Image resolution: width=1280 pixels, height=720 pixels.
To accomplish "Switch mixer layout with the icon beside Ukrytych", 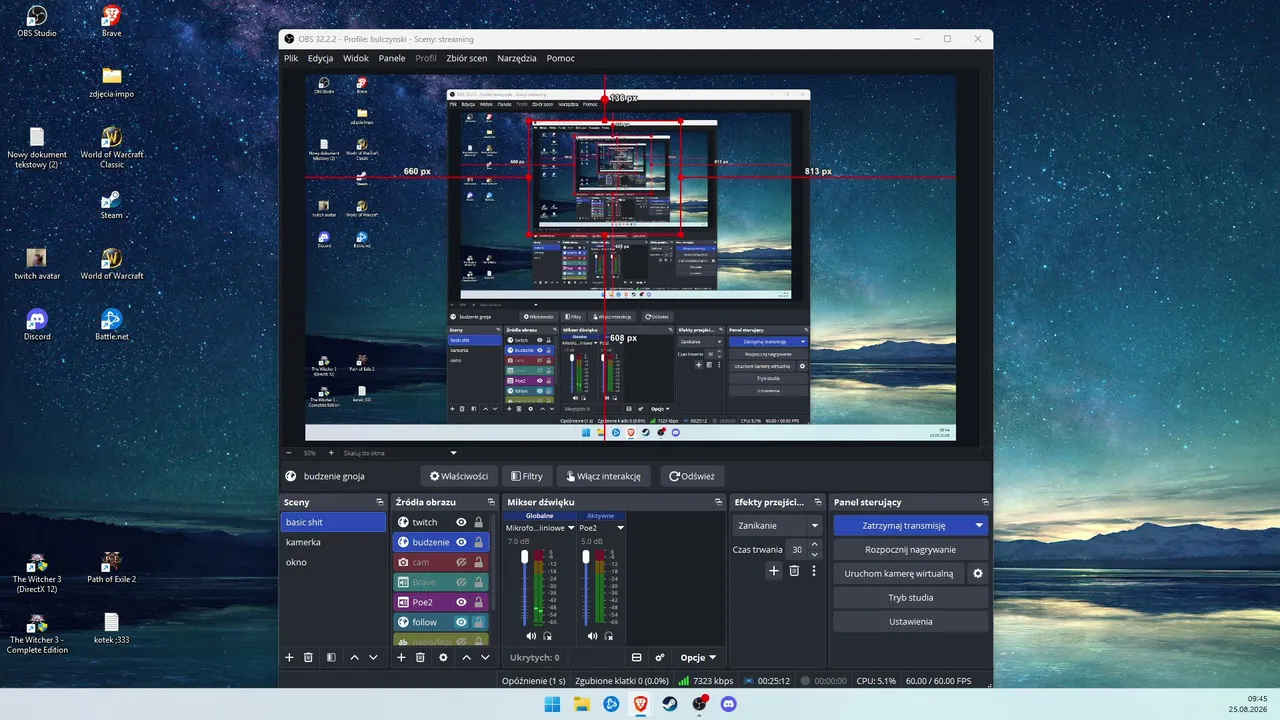I will (636, 657).
